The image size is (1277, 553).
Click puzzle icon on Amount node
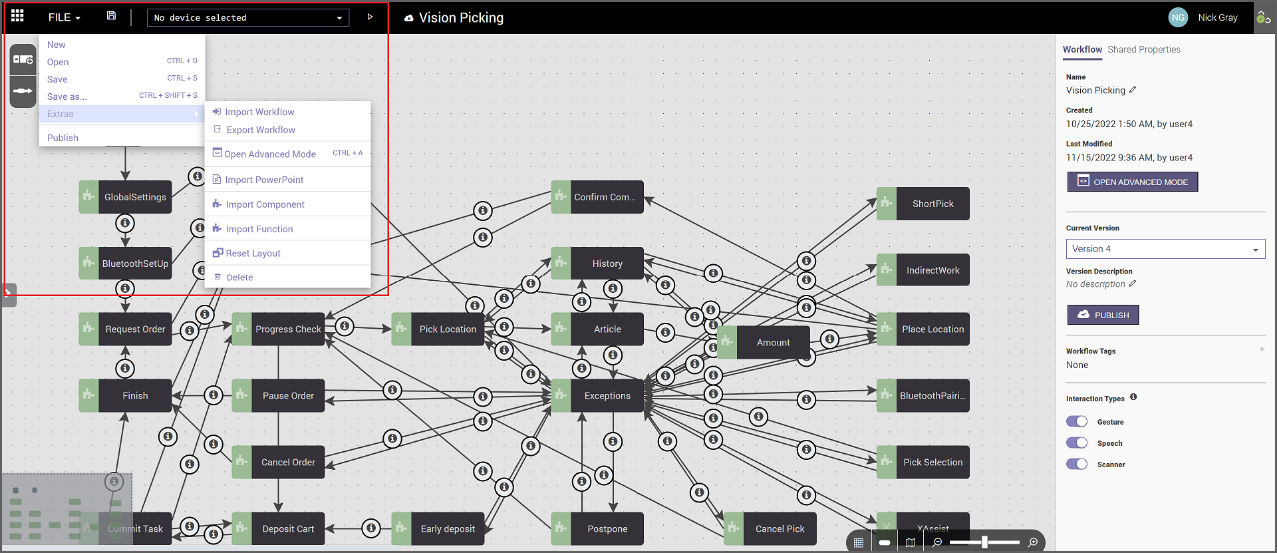[x=727, y=342]
